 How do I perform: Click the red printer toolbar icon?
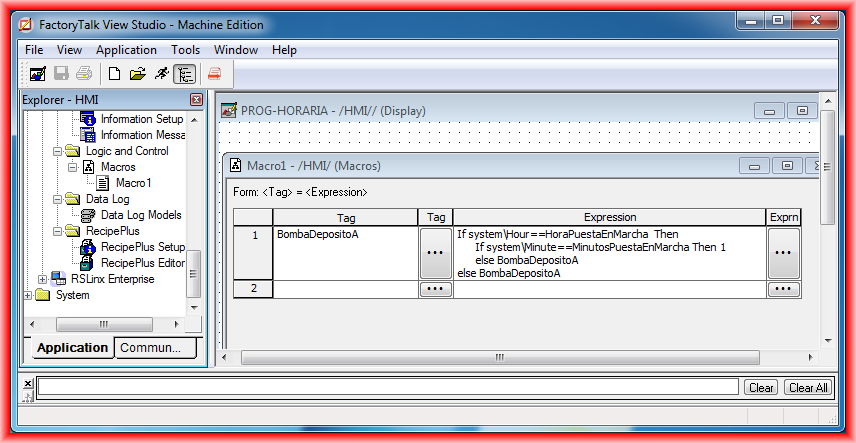pos(214,73)
